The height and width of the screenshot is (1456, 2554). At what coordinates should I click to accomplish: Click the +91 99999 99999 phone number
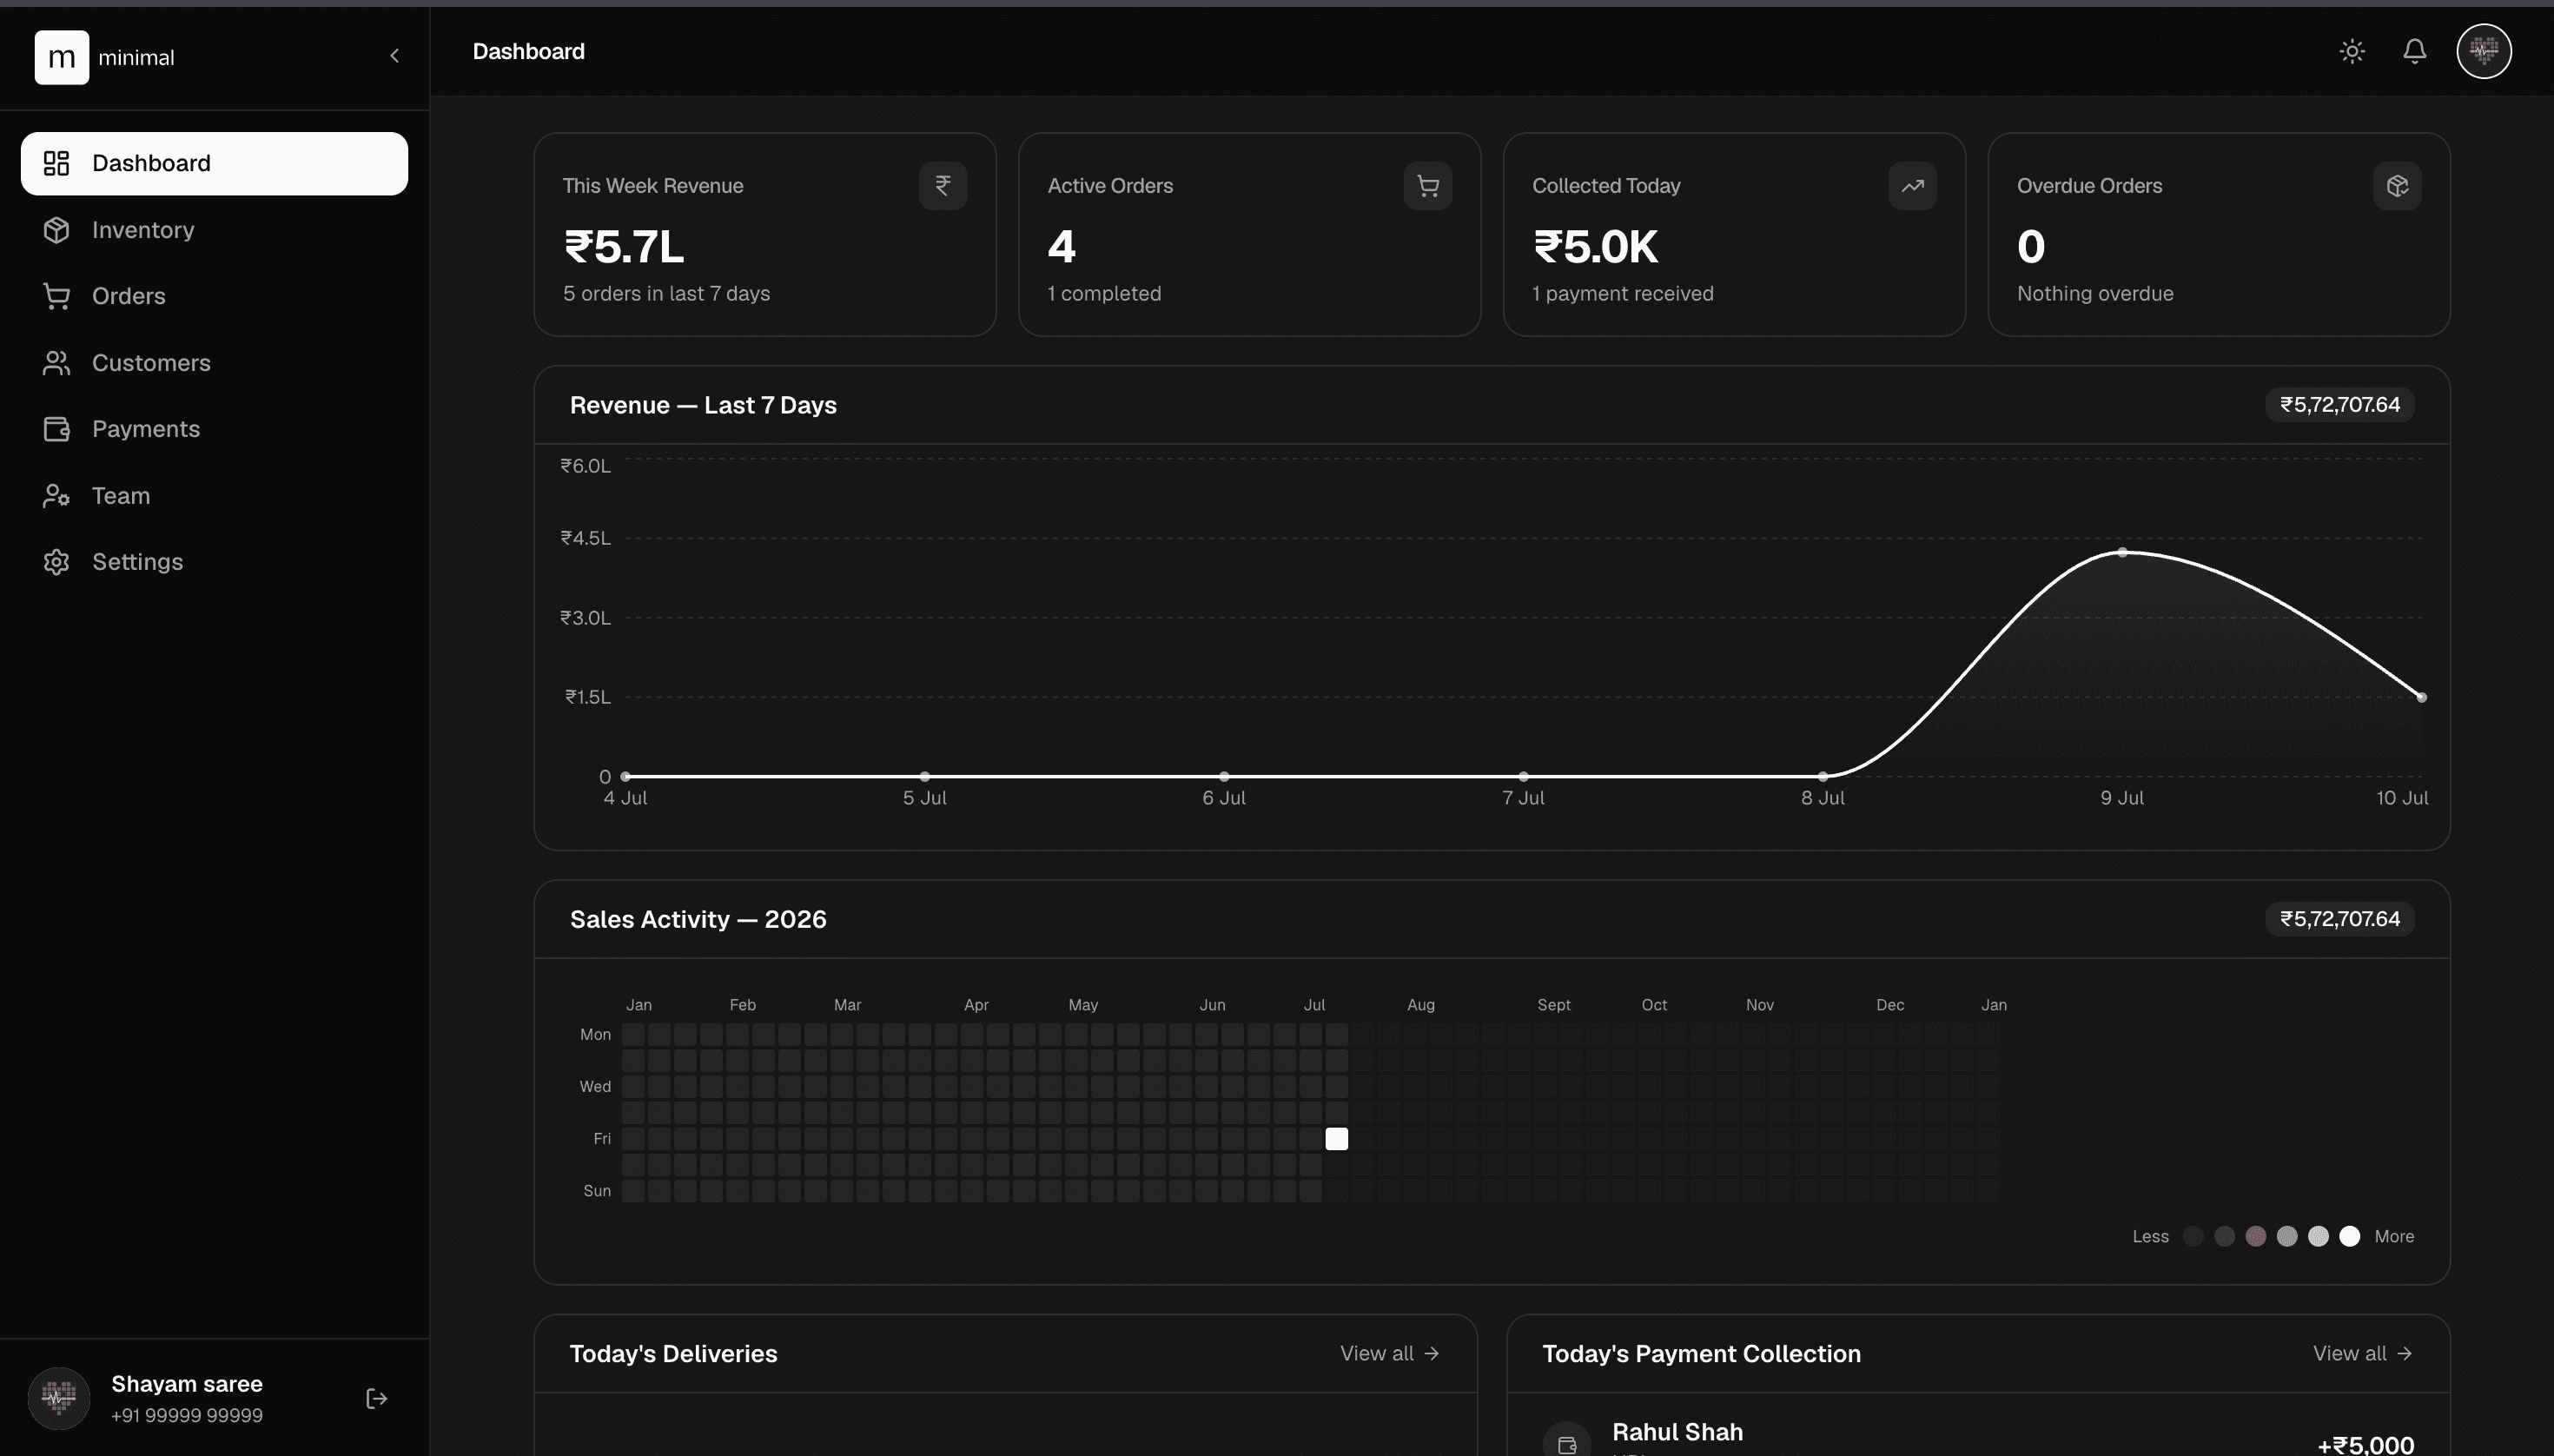[187, 1415]
